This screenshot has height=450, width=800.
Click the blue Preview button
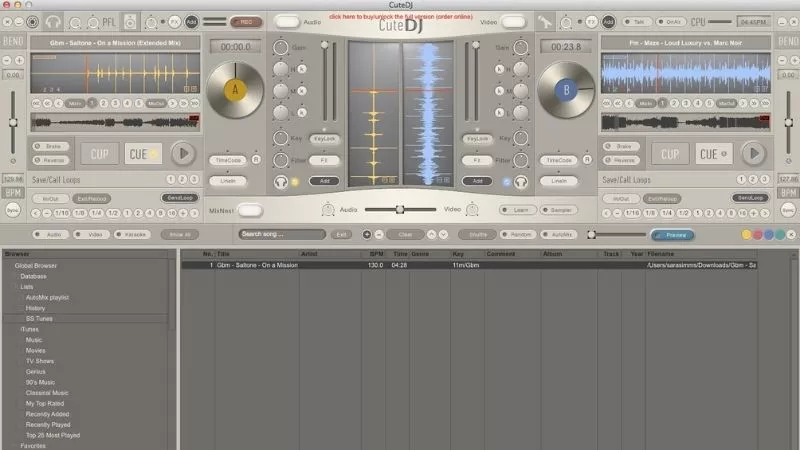pyautogui.click(x=672, y=235)
